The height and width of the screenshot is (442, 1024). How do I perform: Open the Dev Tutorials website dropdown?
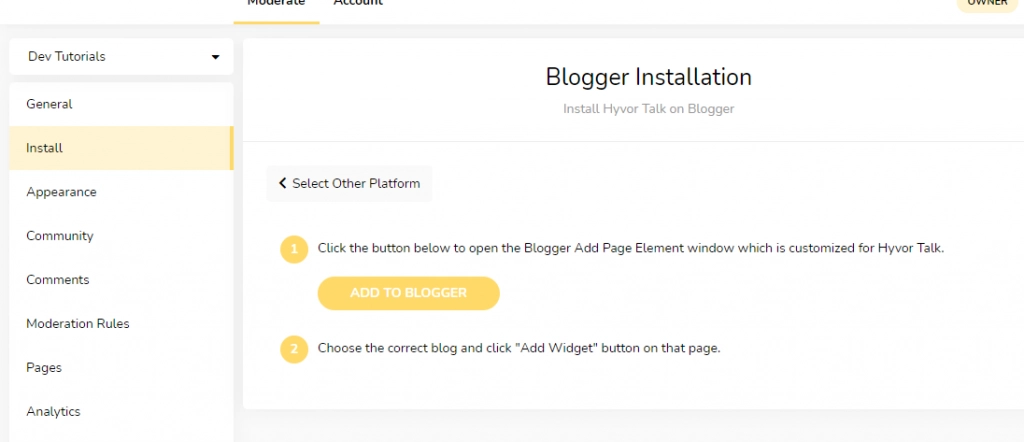121,57
